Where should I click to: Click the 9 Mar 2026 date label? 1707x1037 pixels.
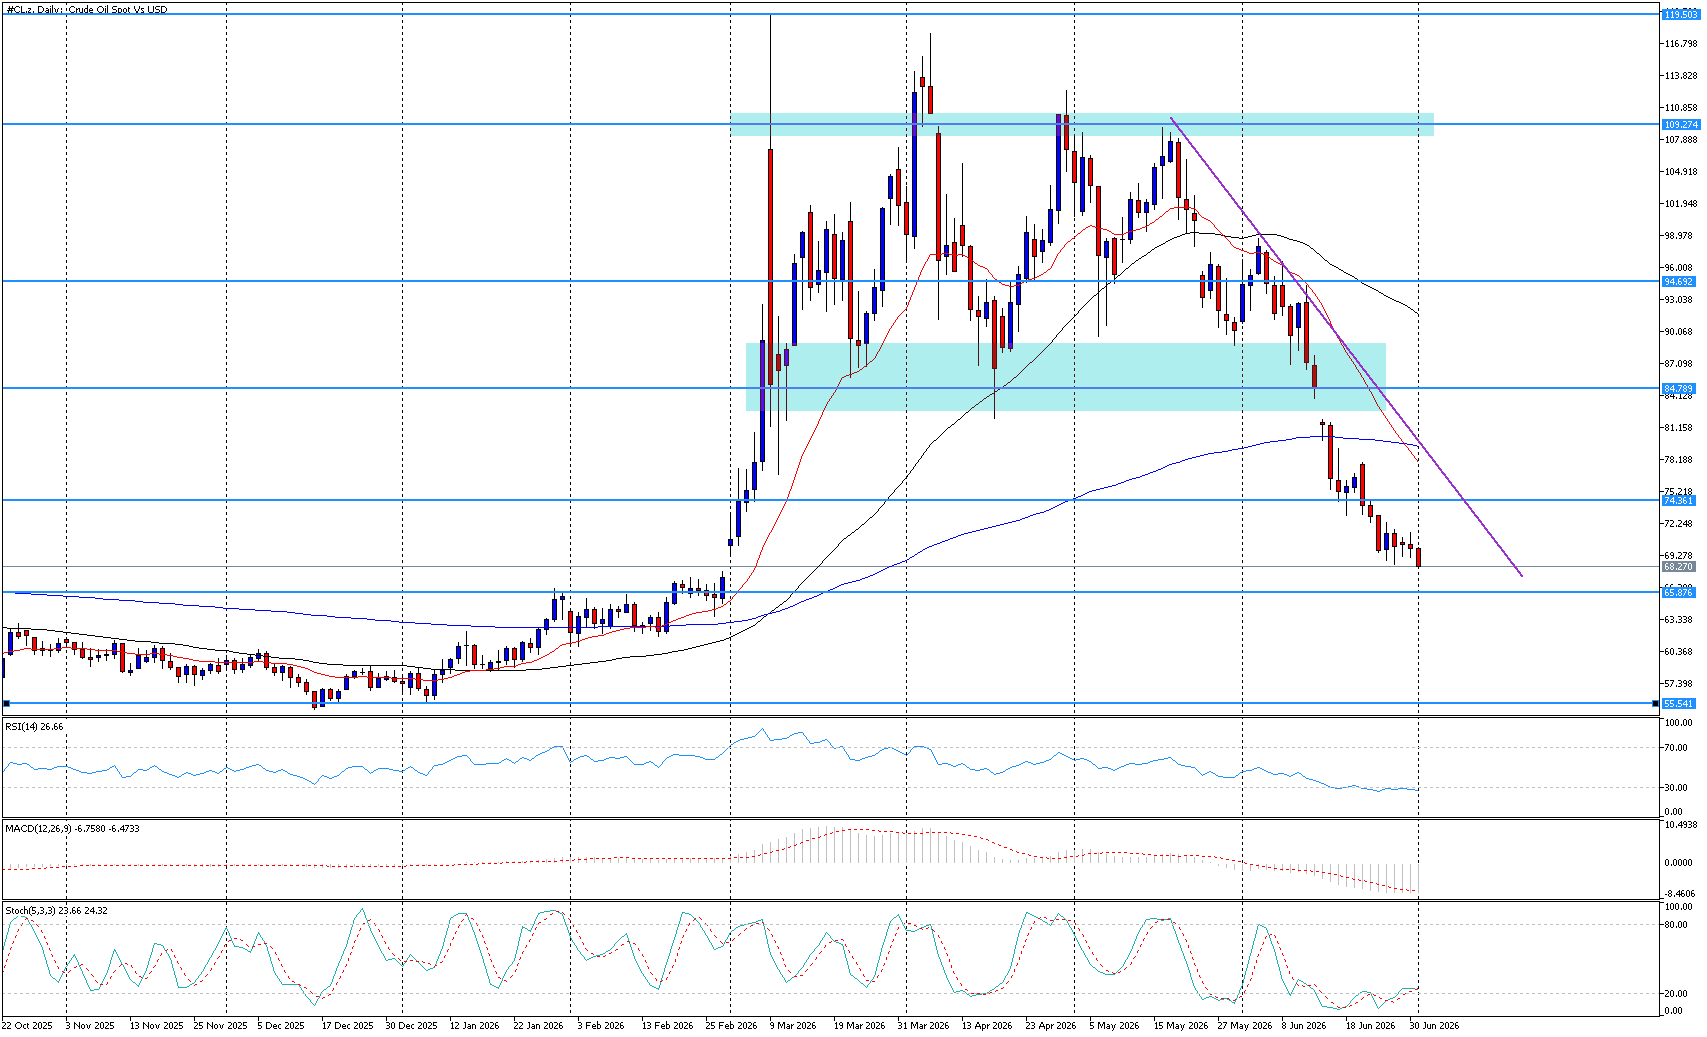point(793,1025)
